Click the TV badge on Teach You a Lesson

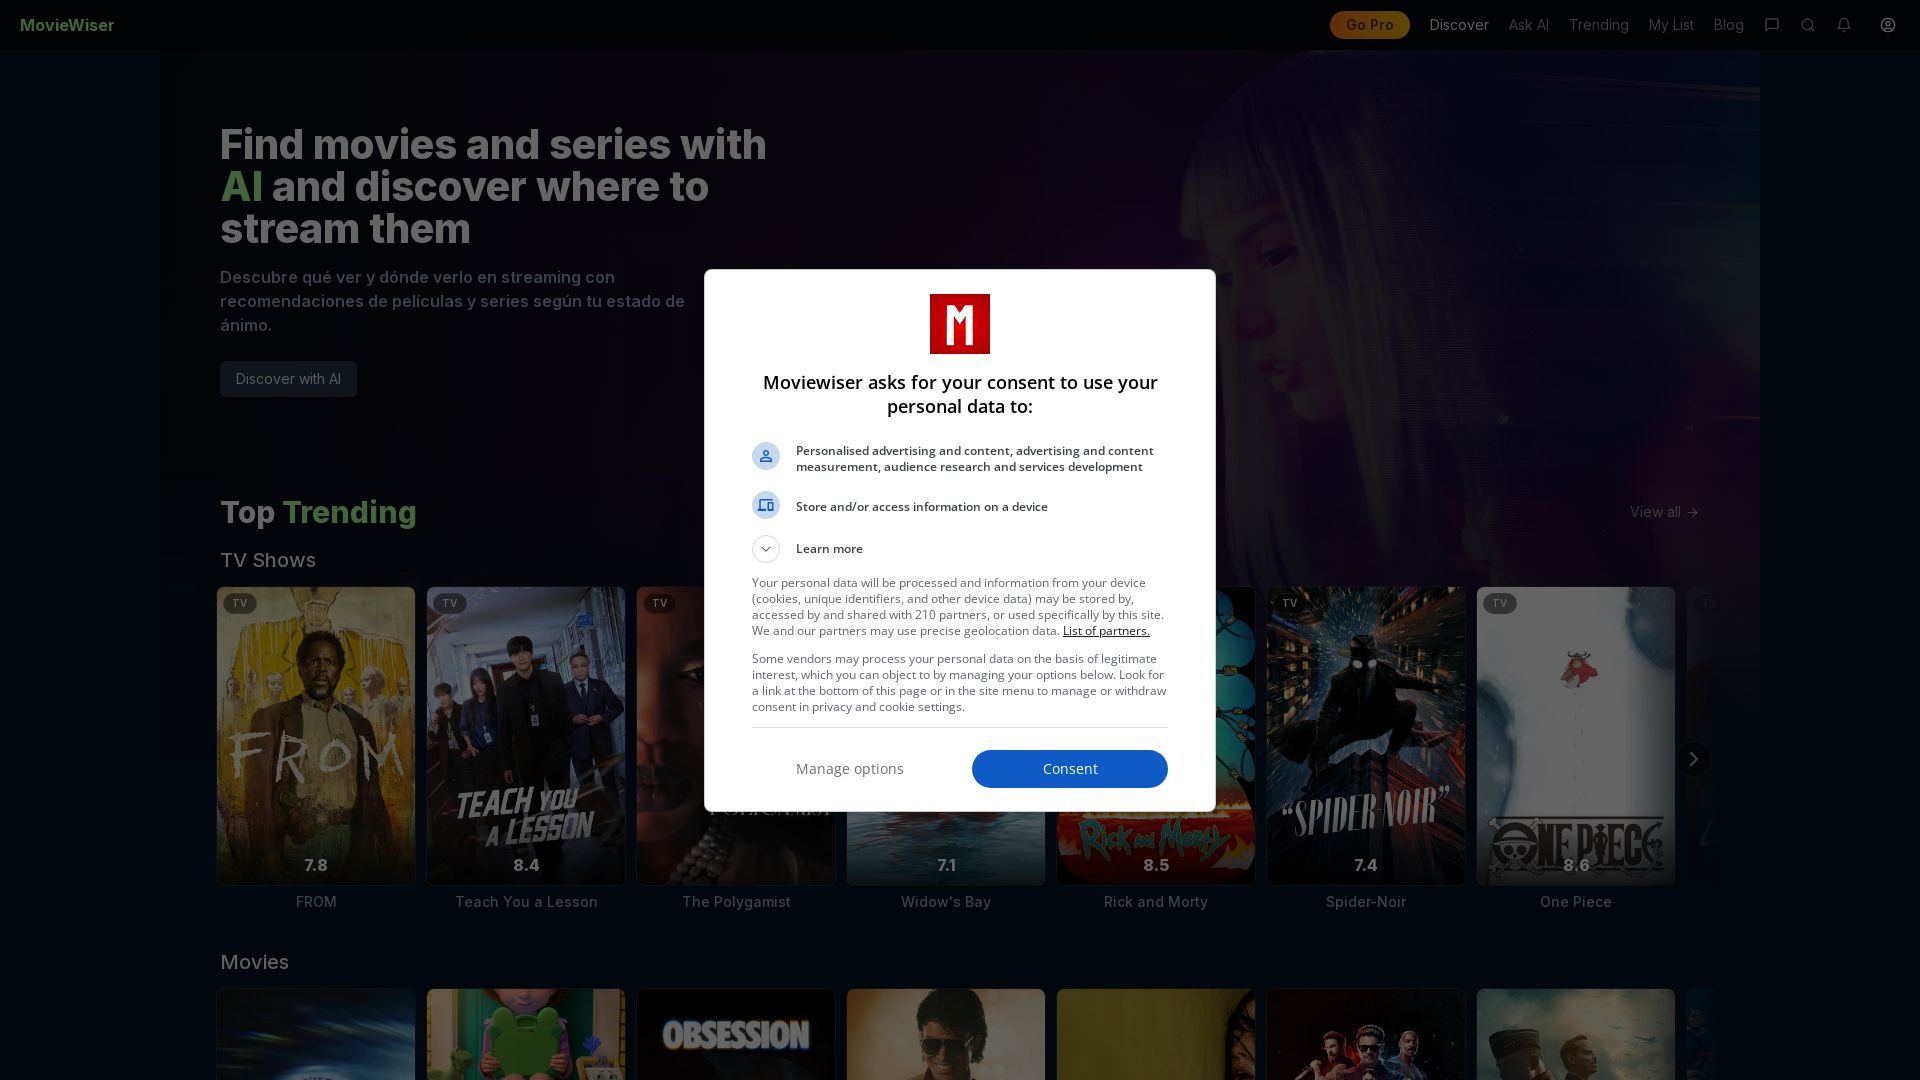pyautogui.click(x=450, y=603)
